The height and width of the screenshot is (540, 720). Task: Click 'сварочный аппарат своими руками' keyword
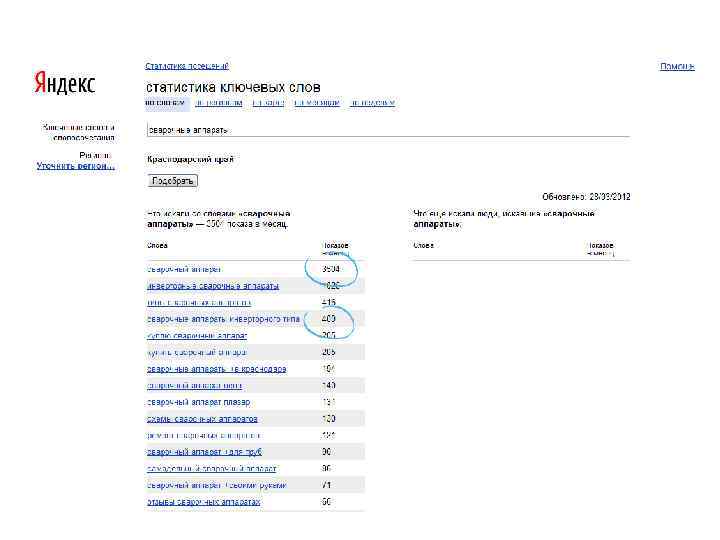[x=217, y=485]
